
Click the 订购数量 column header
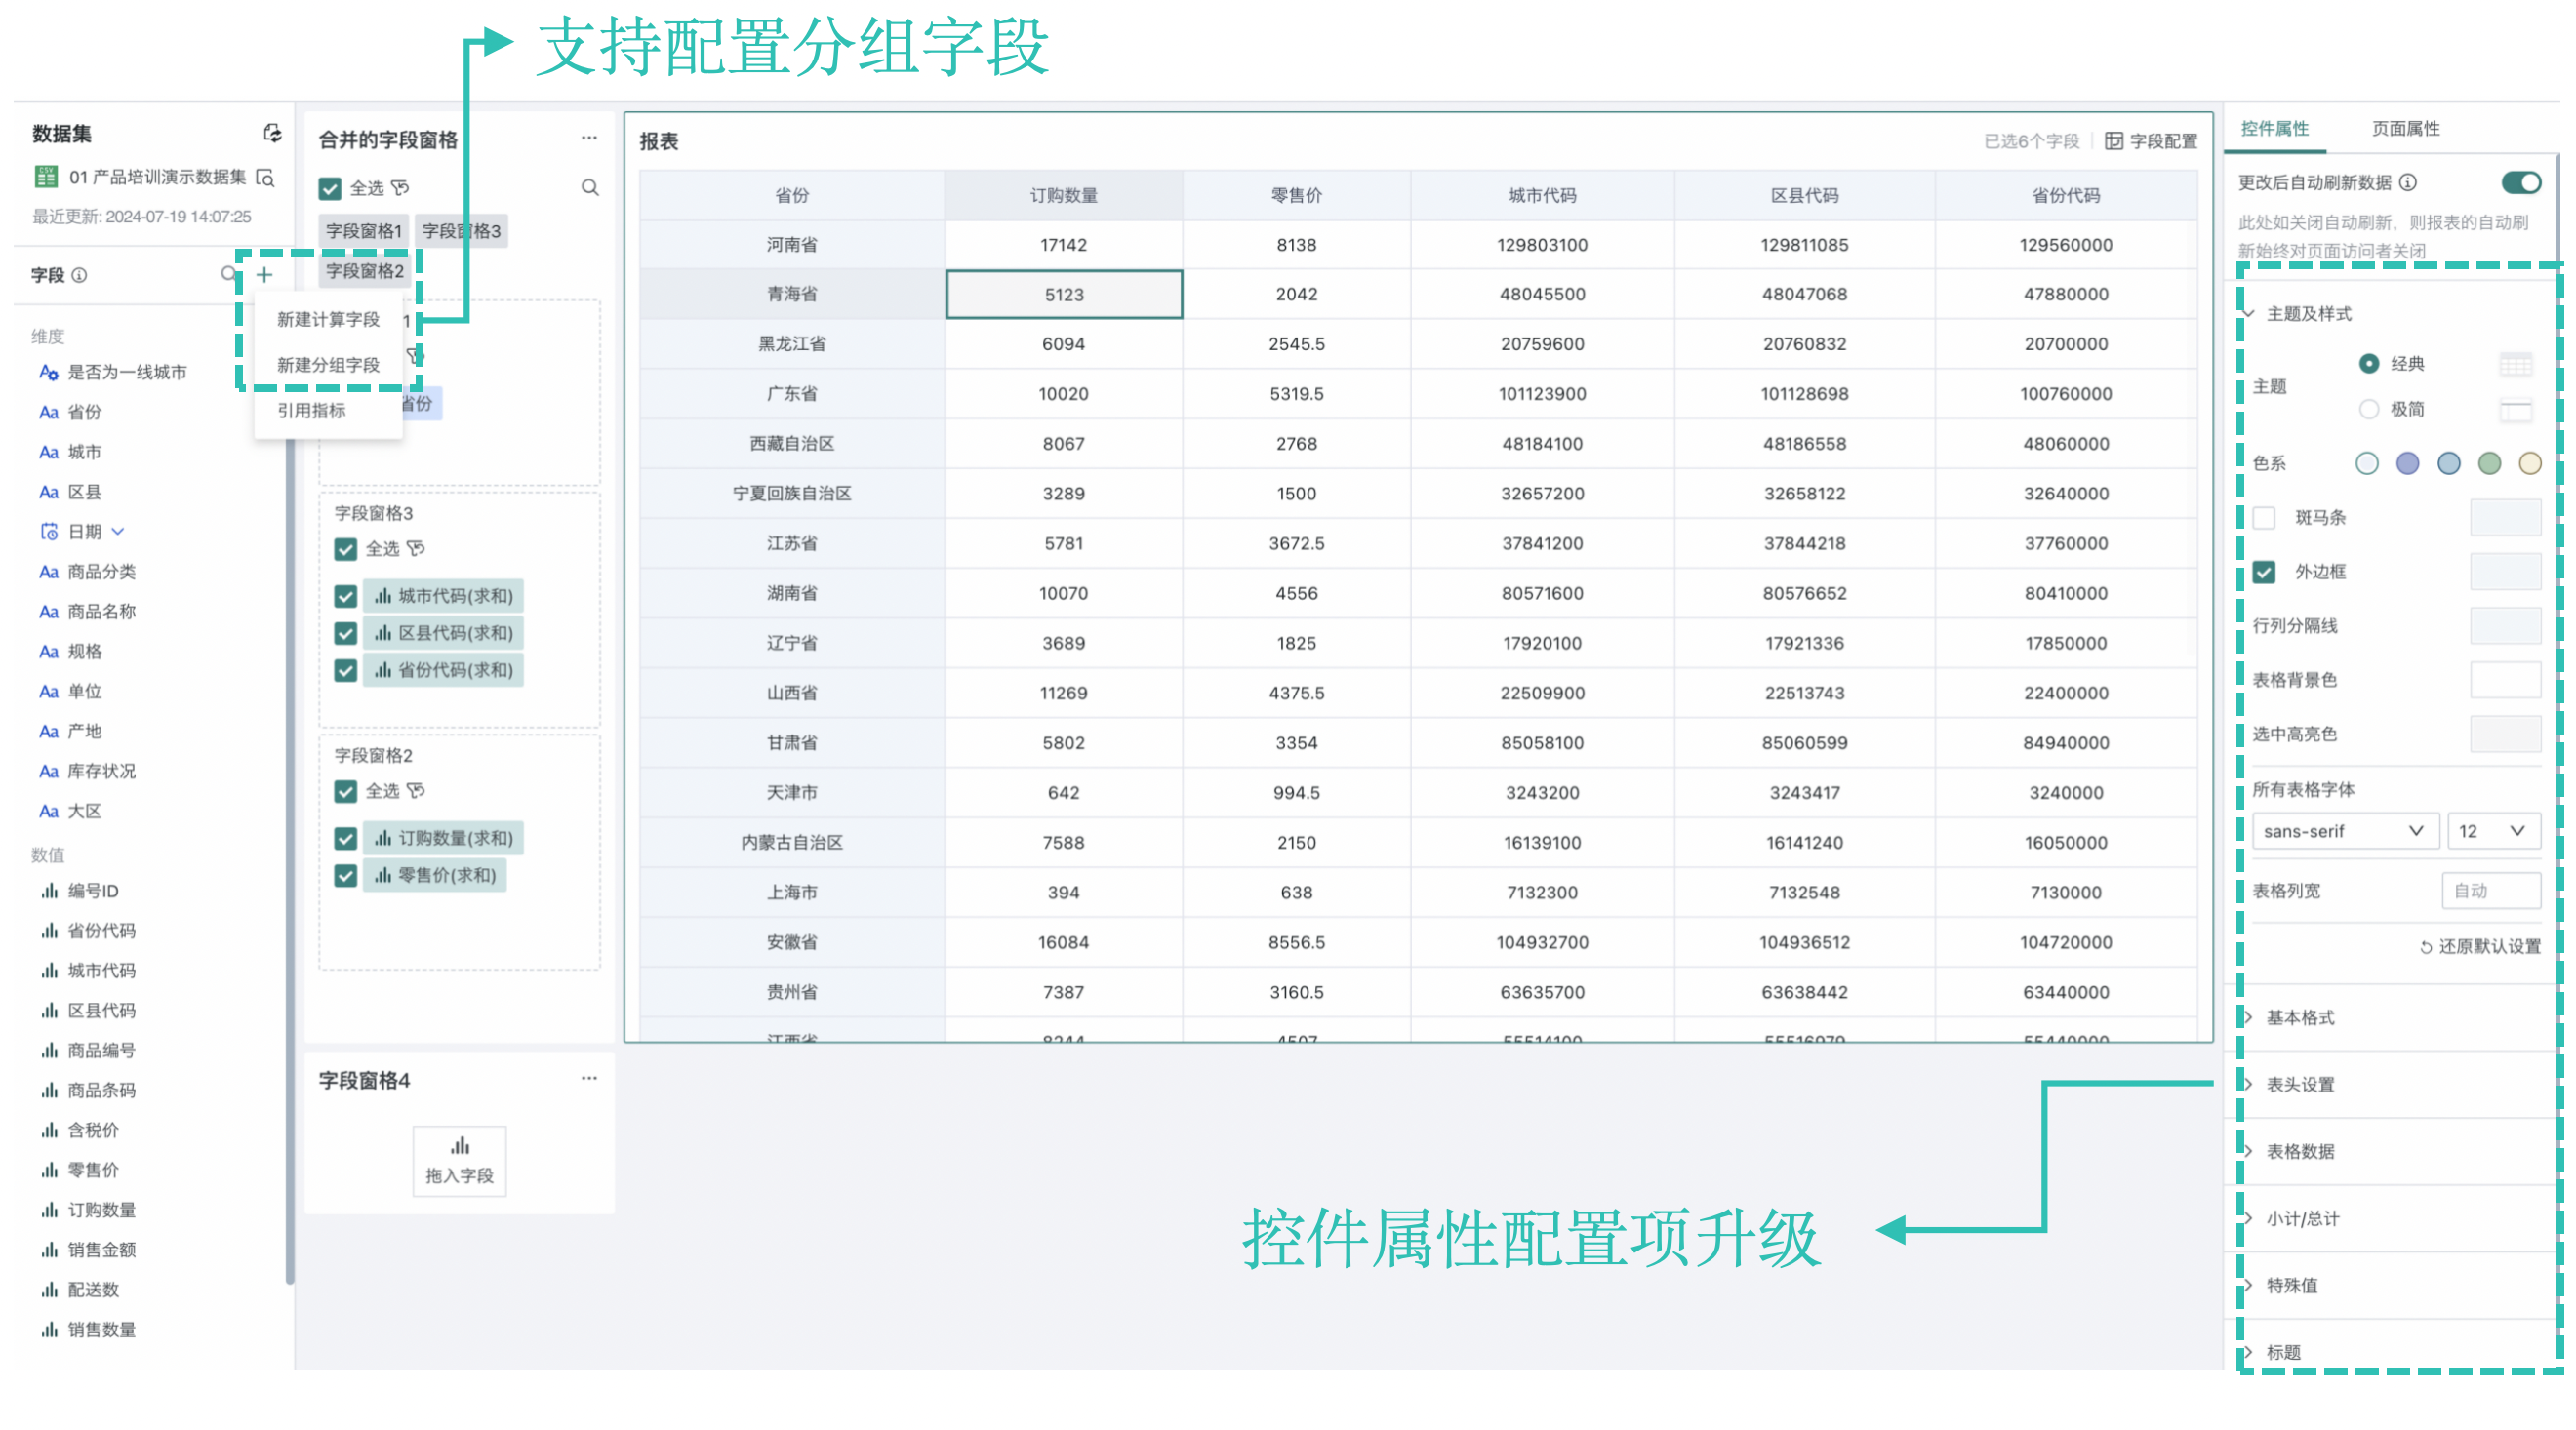click(x=1063, y=195)
